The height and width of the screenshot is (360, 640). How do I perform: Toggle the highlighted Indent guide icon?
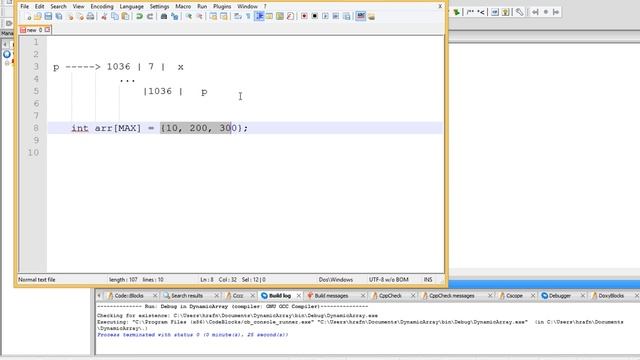coord(259,16)
